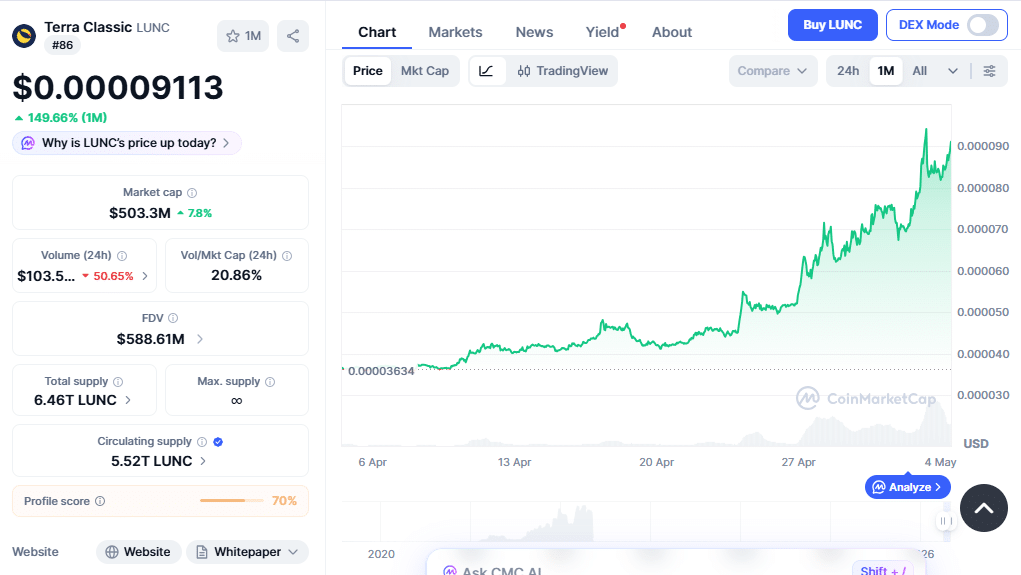Expand Total supply details chevron
Viewport: 1021px width, 575px height.
128,400
